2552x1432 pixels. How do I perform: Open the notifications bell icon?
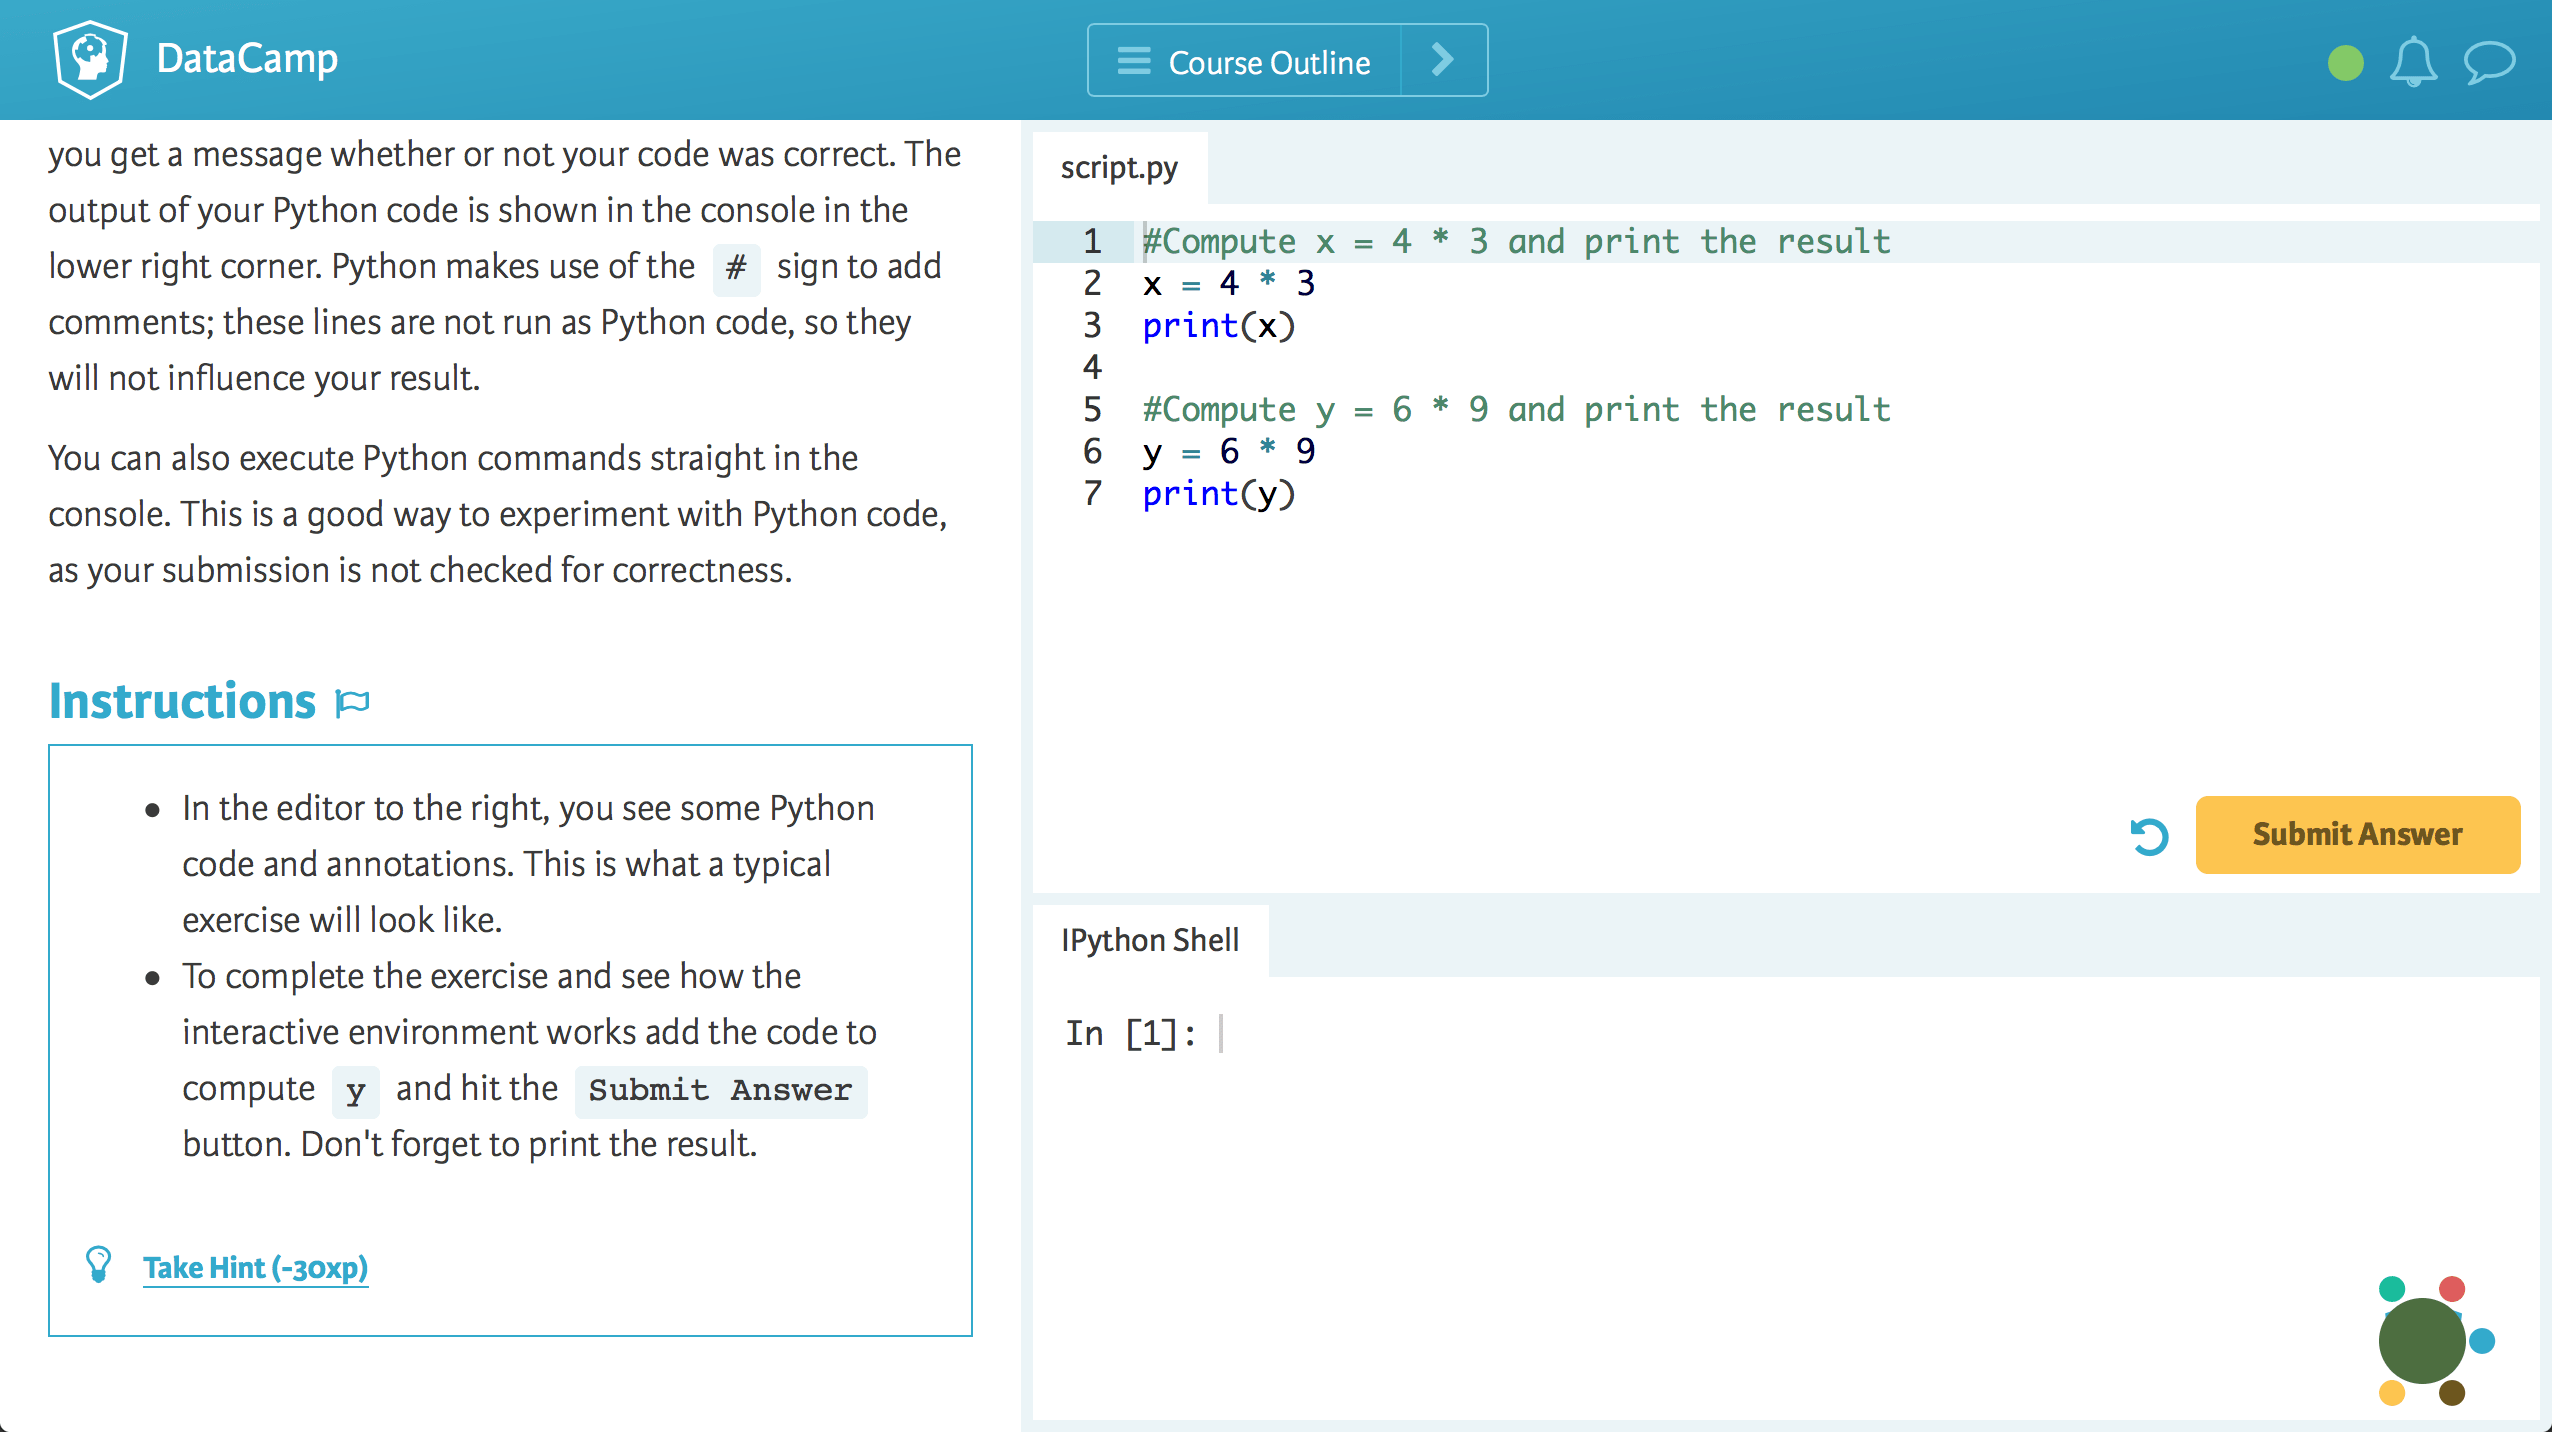click(2412, 63)
